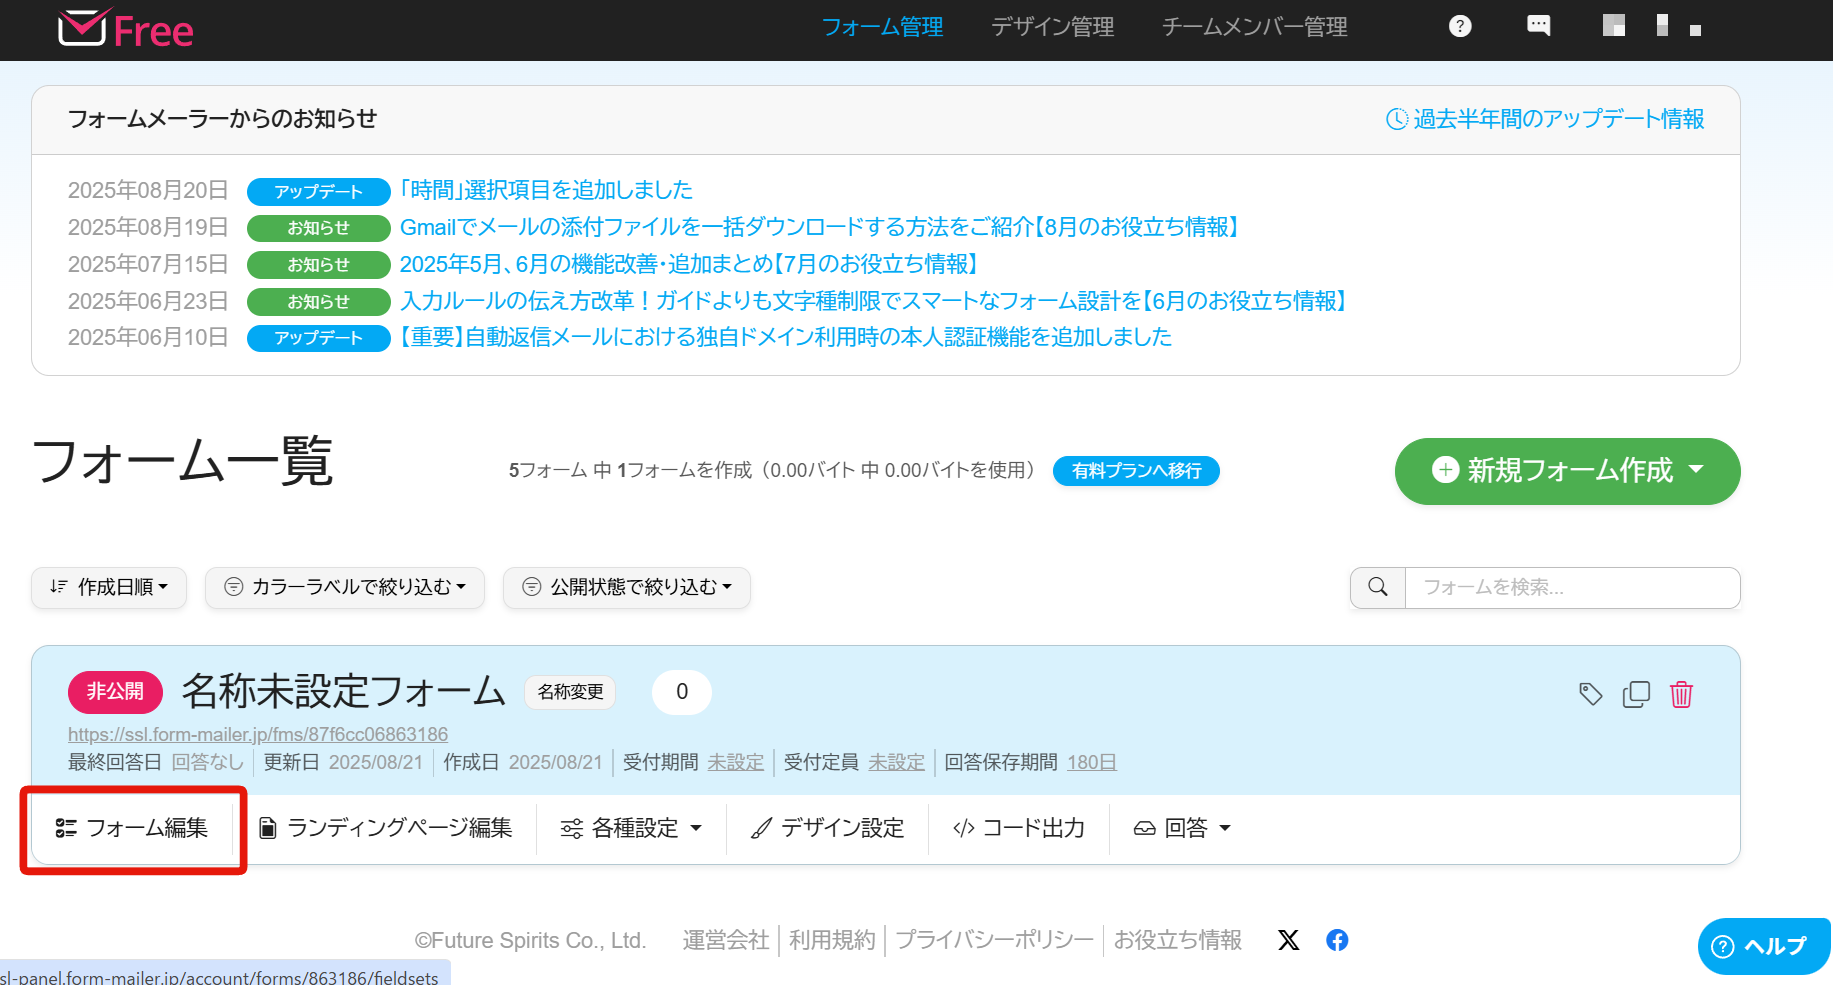Open the 各種設定 dropdown menu
1833x985 pixels.
tap(631, 828)
